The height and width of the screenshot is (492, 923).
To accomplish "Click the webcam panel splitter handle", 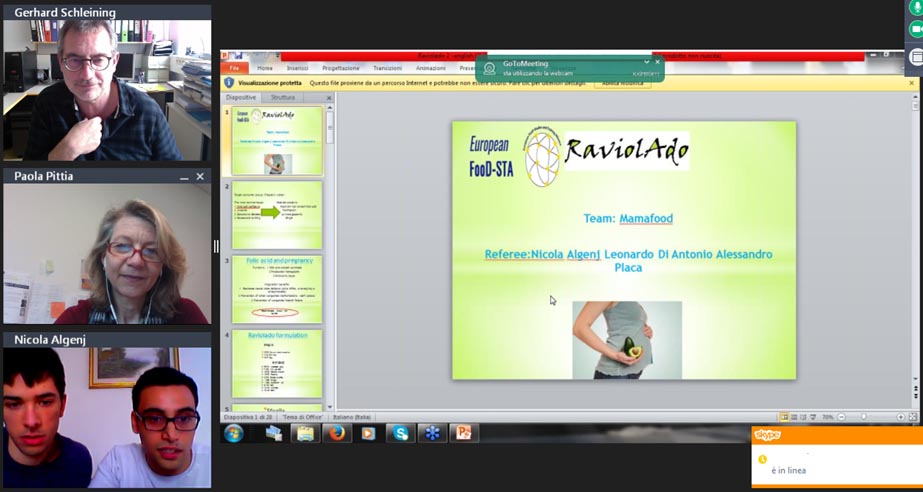I will click(x=215, y=246).
